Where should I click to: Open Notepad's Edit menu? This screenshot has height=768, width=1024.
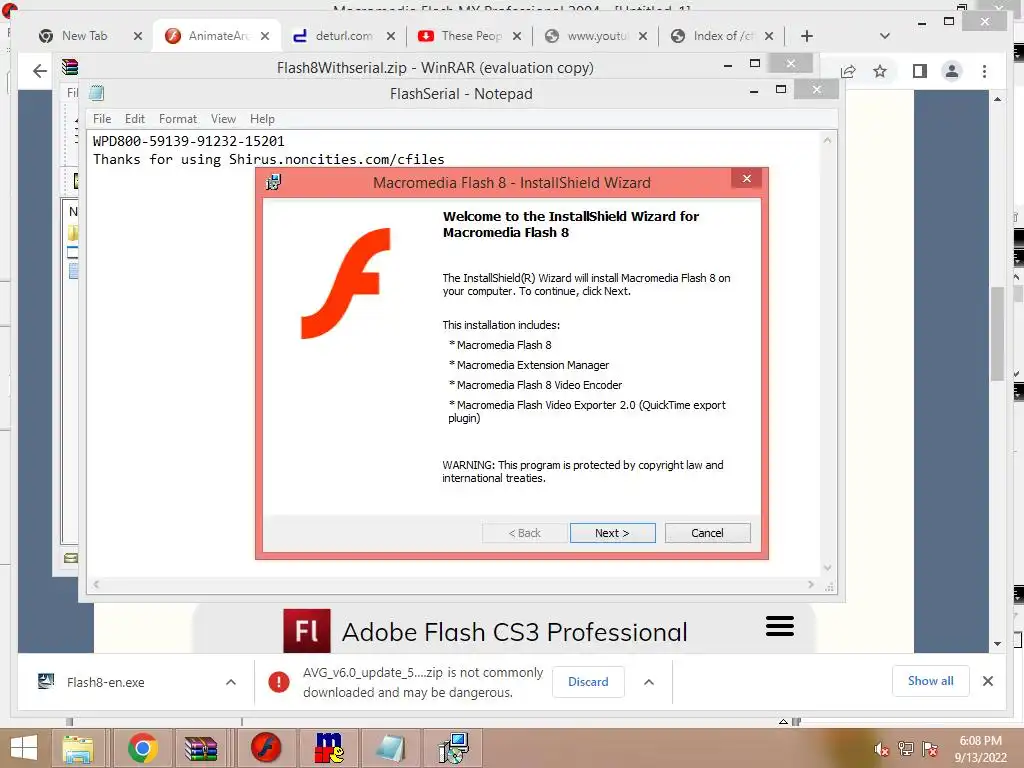coord(135,119)
